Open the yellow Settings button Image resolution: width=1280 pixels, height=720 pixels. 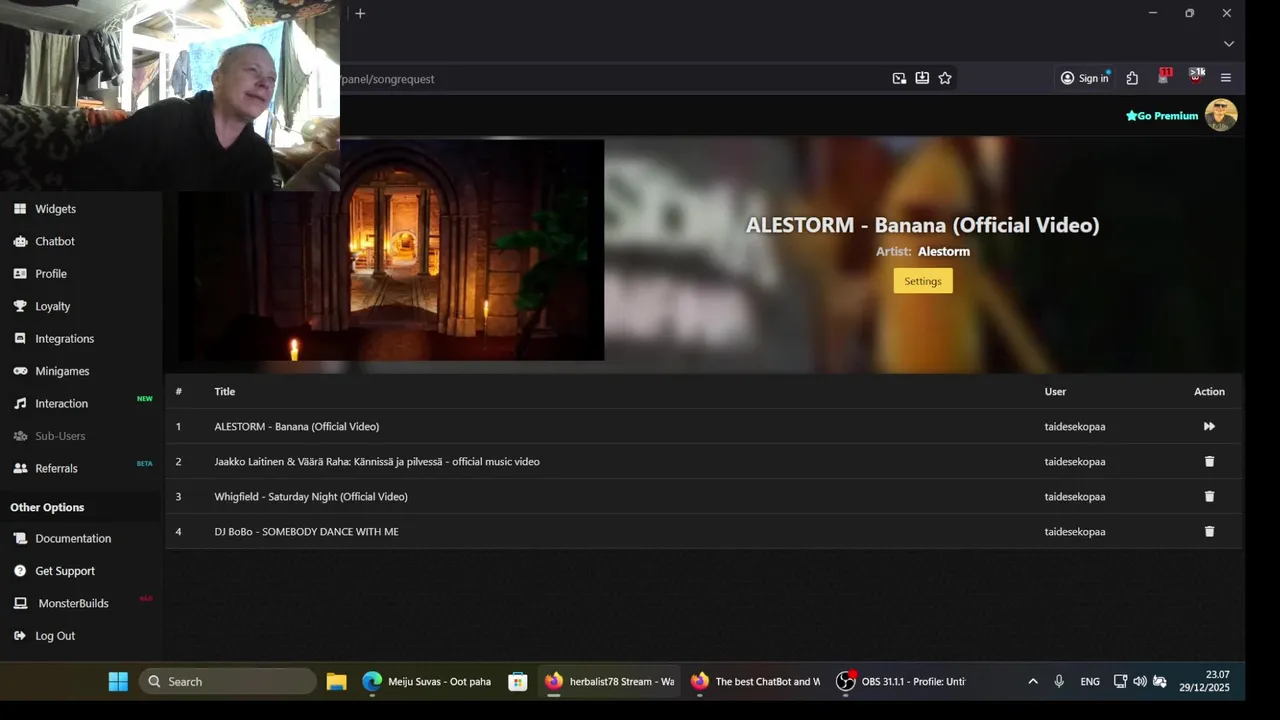click(923, 281)
